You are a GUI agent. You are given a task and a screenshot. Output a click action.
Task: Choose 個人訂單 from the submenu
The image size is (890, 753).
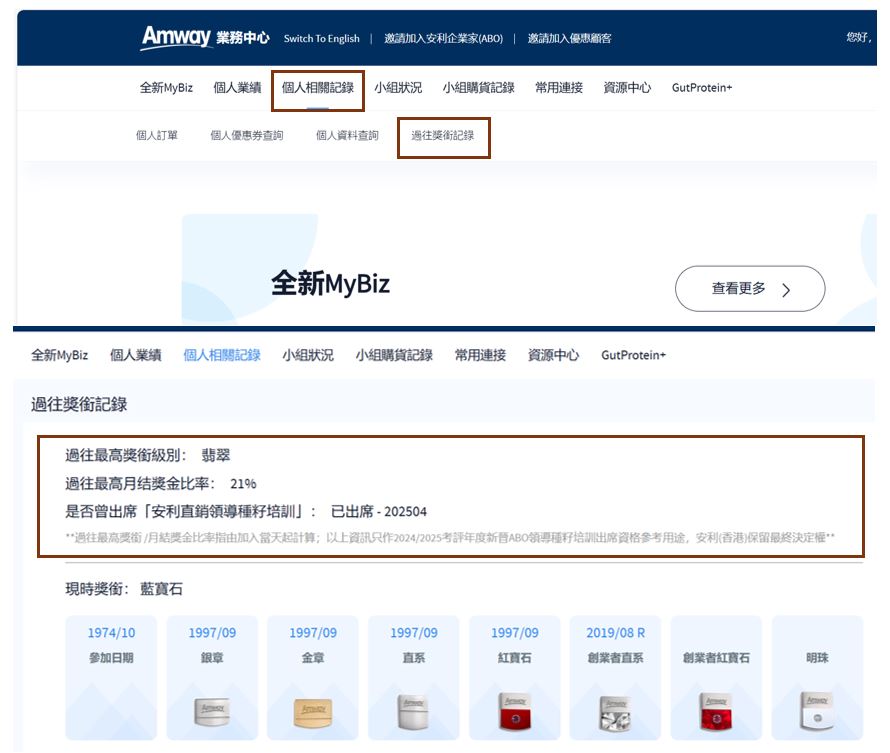(x=157, y=136)
